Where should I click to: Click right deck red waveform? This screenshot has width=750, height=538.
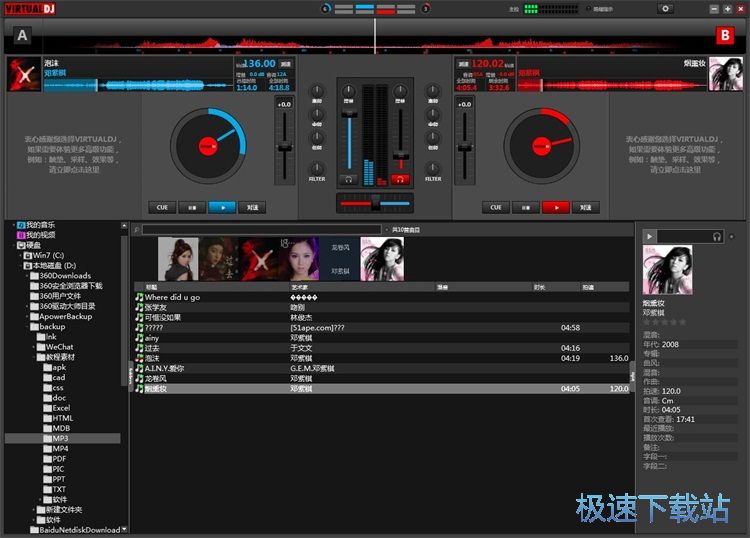pyautogui.click(x=611, y=86)
